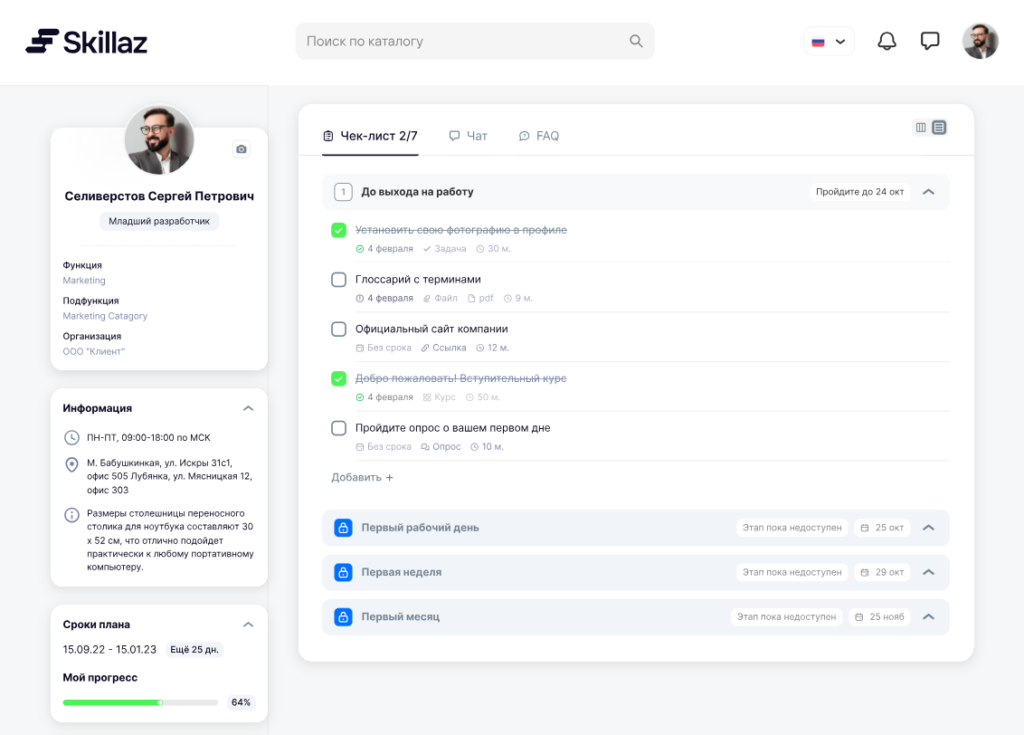Click the pdf file type label
This screenshot has width=1024, height=735.
[x=480, y=298]
